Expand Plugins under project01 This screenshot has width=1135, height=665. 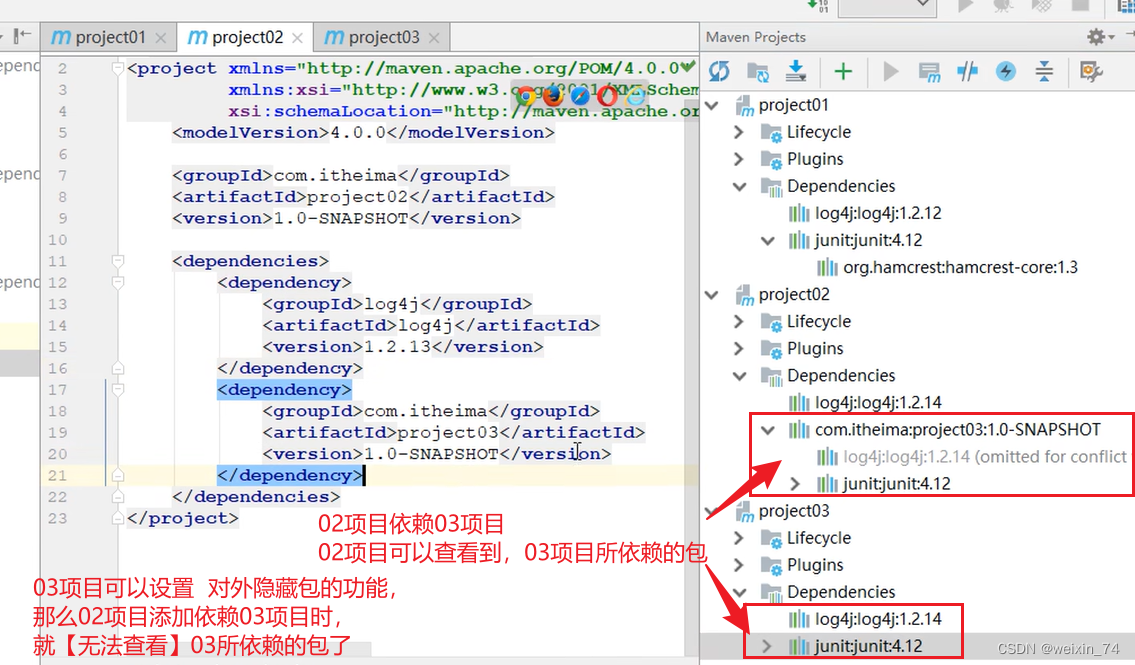(x=739, y=159)
